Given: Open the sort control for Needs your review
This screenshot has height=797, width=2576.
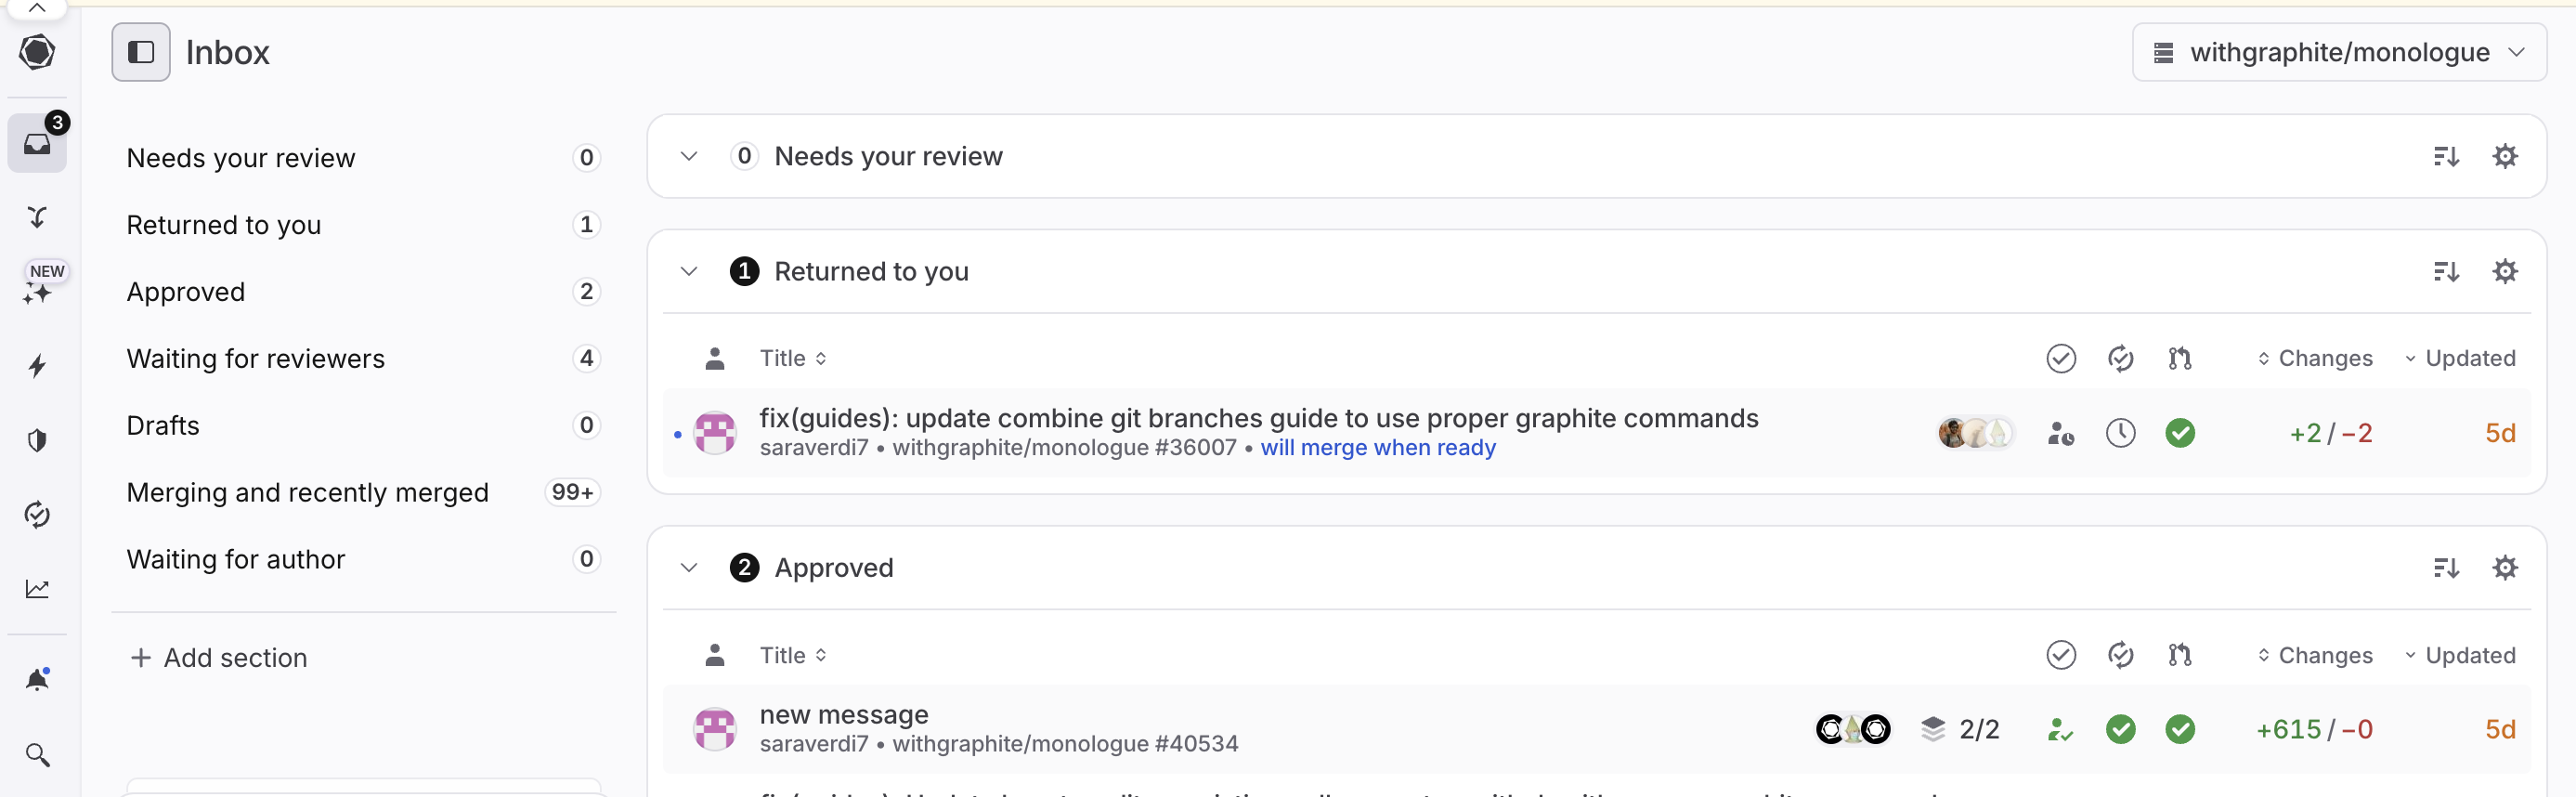Looking at the screenshot, I should click(x=2445, y=156).
